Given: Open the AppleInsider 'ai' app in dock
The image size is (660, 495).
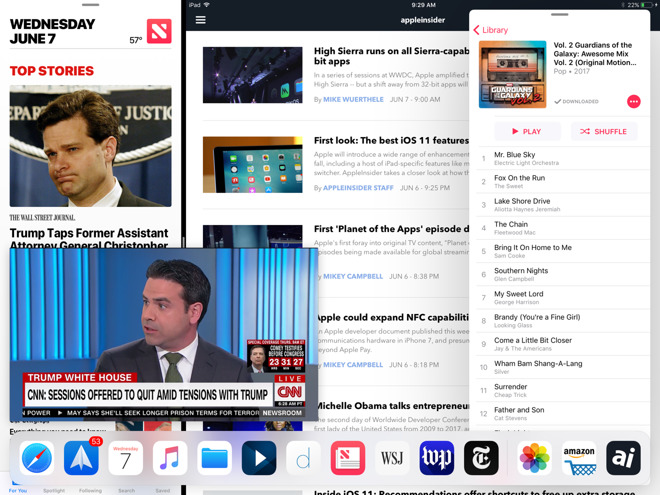Looking at the screenshot, I should 623,458.
